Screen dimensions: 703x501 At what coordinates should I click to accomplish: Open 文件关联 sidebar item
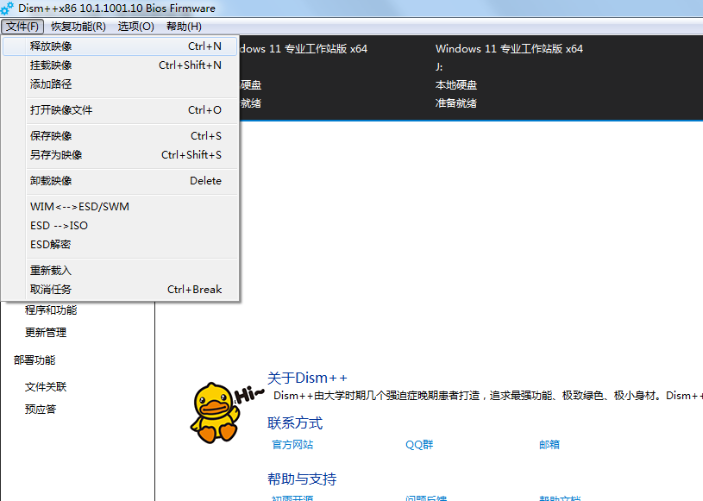46,386
